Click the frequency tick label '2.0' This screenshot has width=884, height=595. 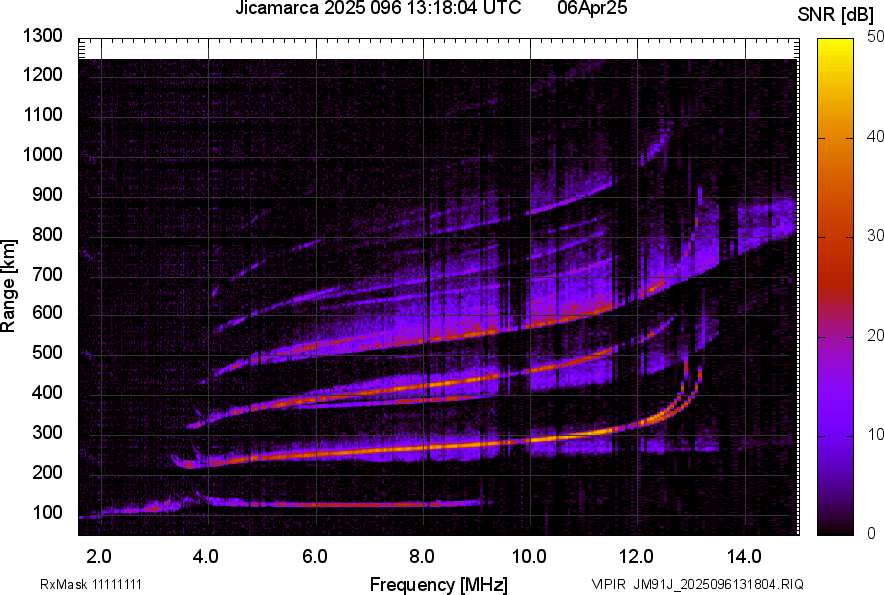(x=99, y=557)
